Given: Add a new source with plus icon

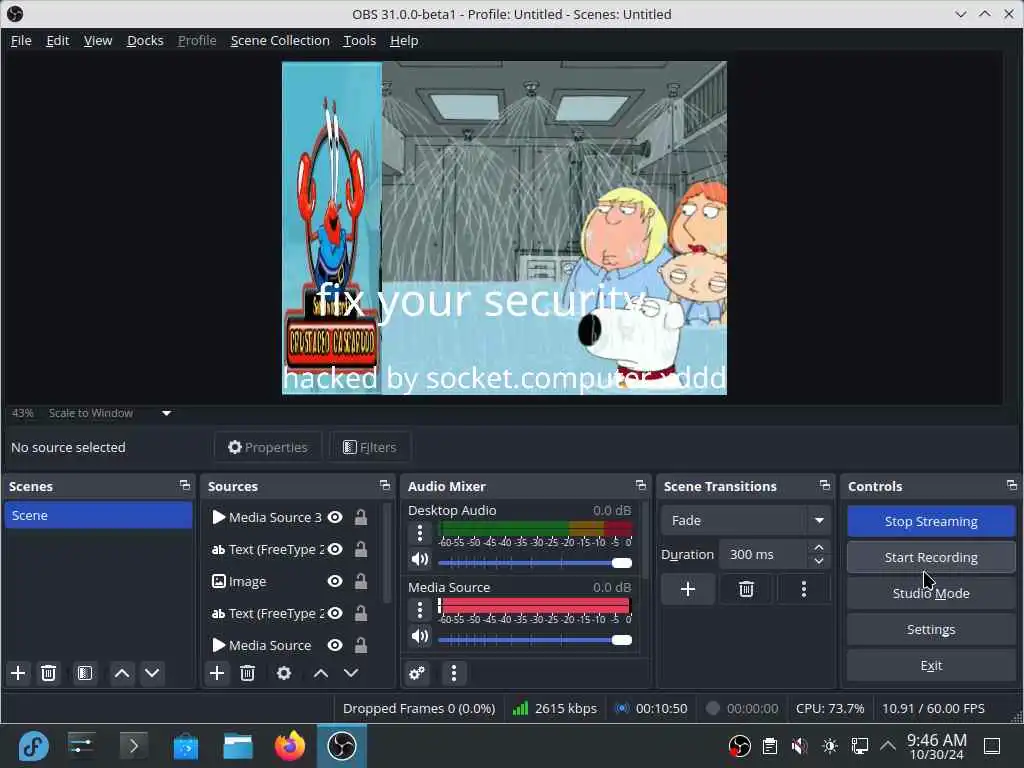Looking at the screenshot, I should pos(217,673).
